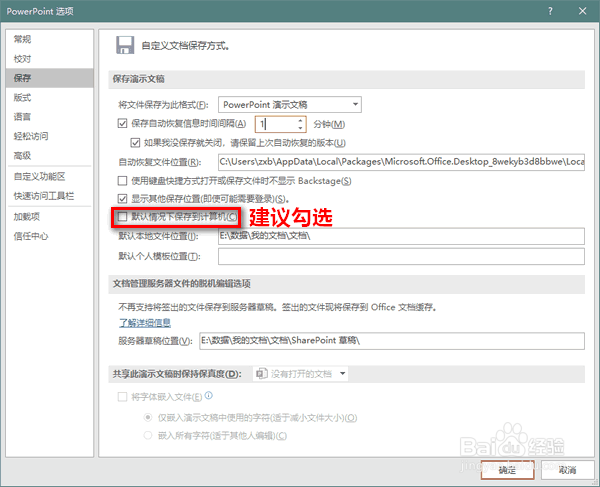The width and height of the screenshot is (600, 487).
Task: Toggle 保存自动恢复信息时间间隔 checkbox
Action: click(x=122, y=124)
